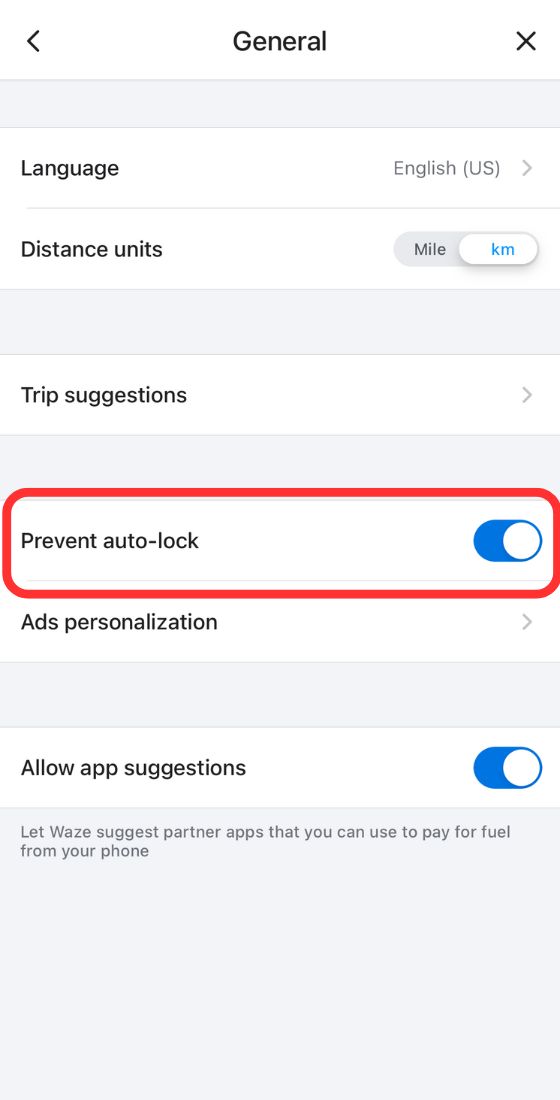The image size is (560, 1100).
Task: Tap the Prevent auto-lock label
Action: (109, 541)
